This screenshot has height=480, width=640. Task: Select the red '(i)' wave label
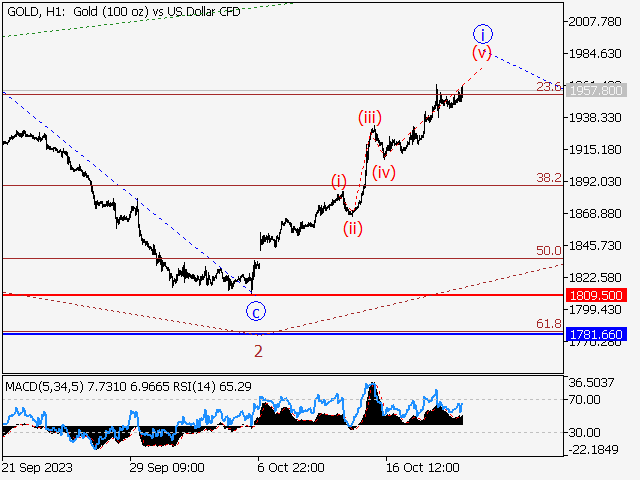[x=338, y=181]
